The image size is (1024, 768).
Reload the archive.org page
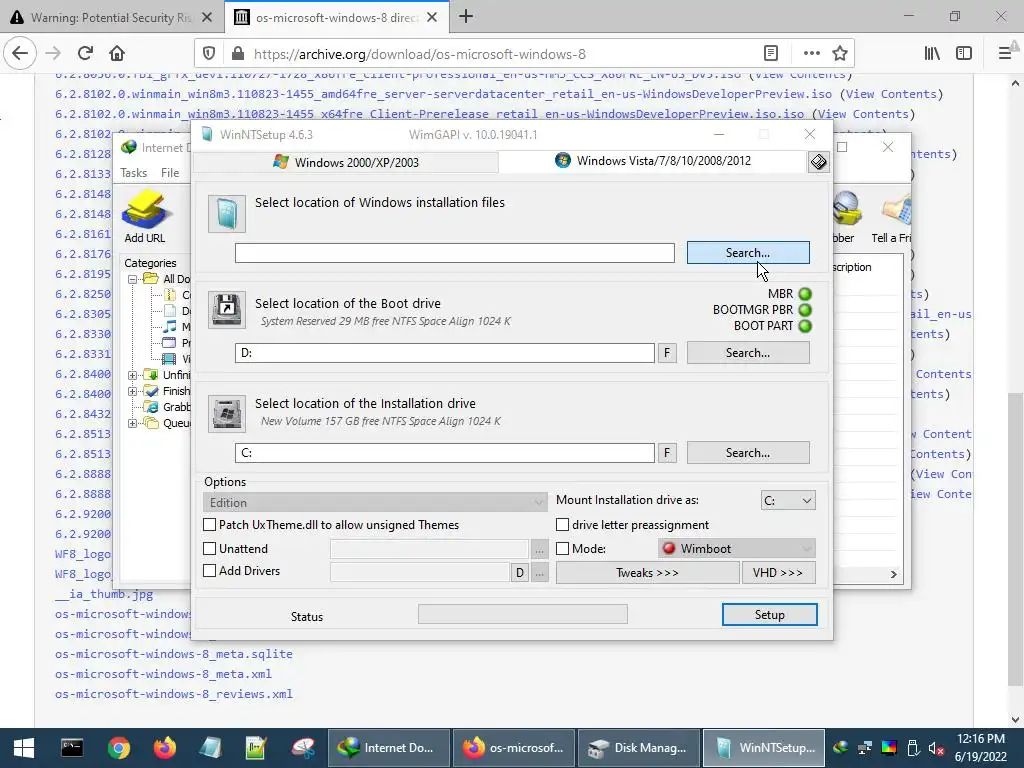[x=85, y=54]
